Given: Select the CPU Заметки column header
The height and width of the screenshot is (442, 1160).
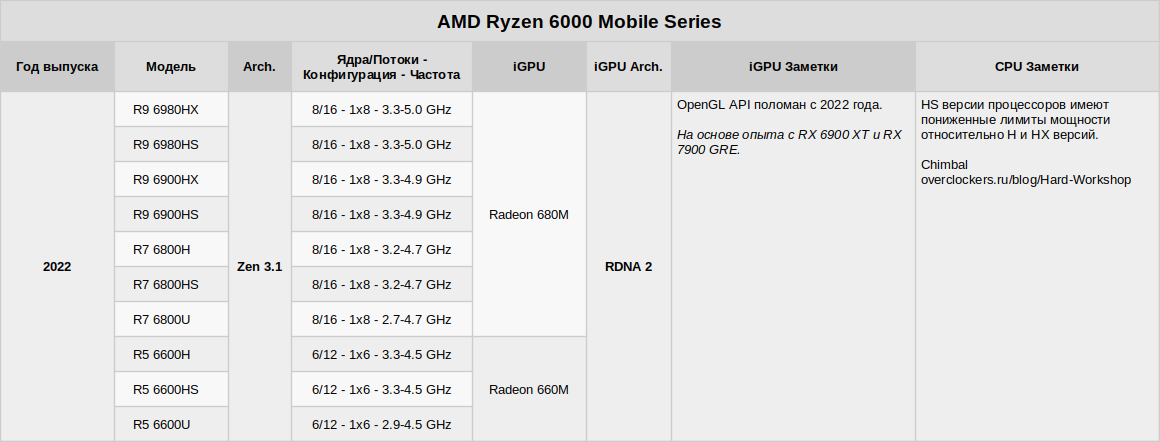Looking at the screenshot, I should pyautogui.click(x=1037, y=67).
